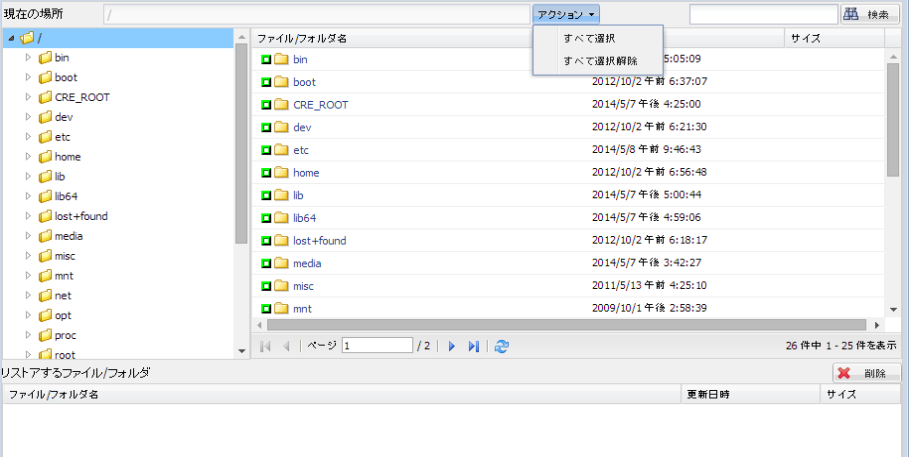This screenshot has height=457, width=909.
Task: Open the media folder link in list
Action: pyautogui.click(x=307, y=263)
